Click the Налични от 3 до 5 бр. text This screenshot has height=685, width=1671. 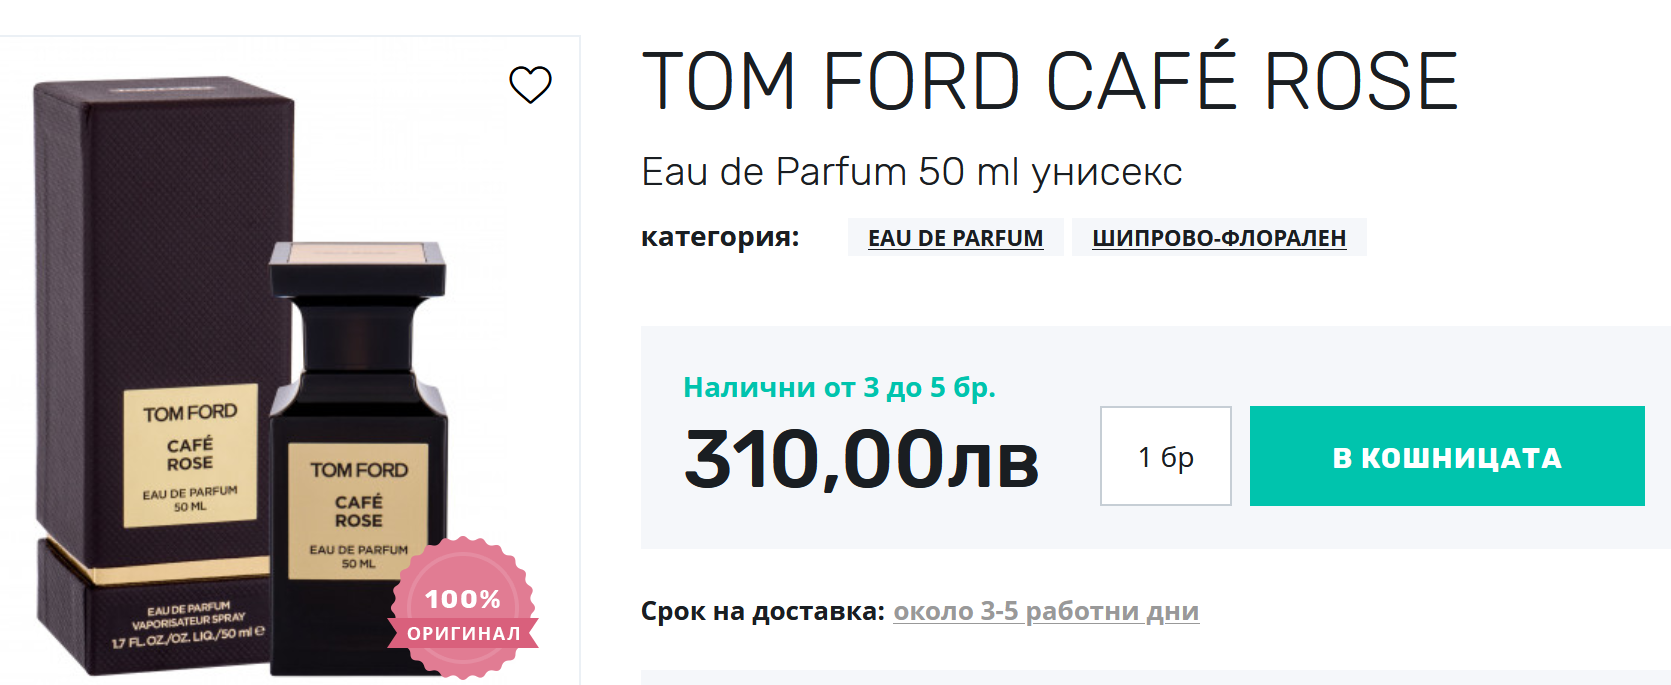coord(839,387)
